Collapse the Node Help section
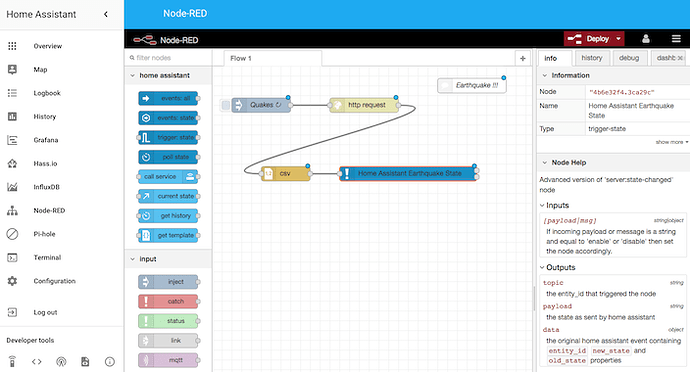 (545, 162)
